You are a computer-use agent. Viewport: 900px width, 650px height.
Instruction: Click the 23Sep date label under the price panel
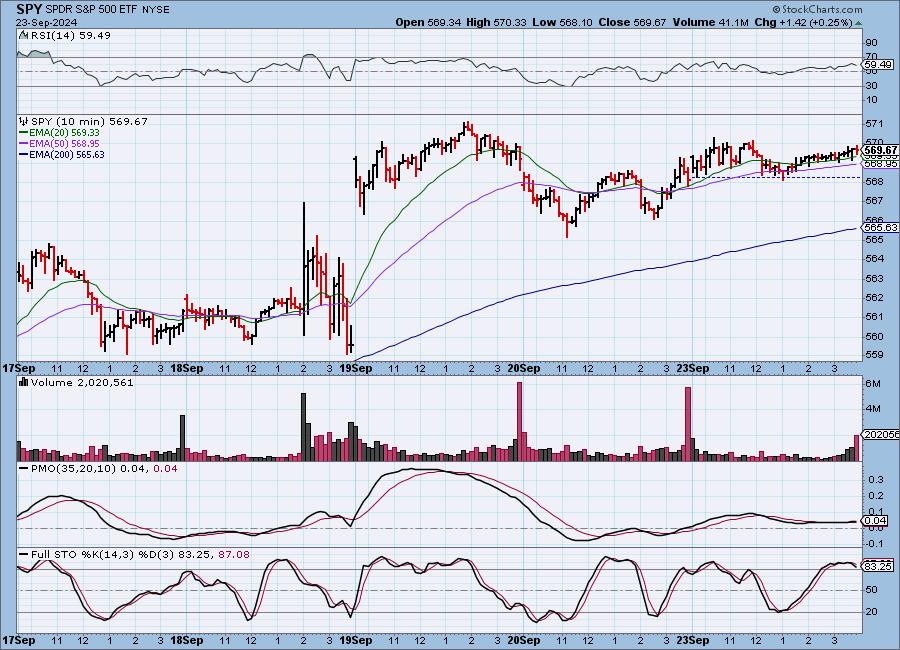[692, 368]
